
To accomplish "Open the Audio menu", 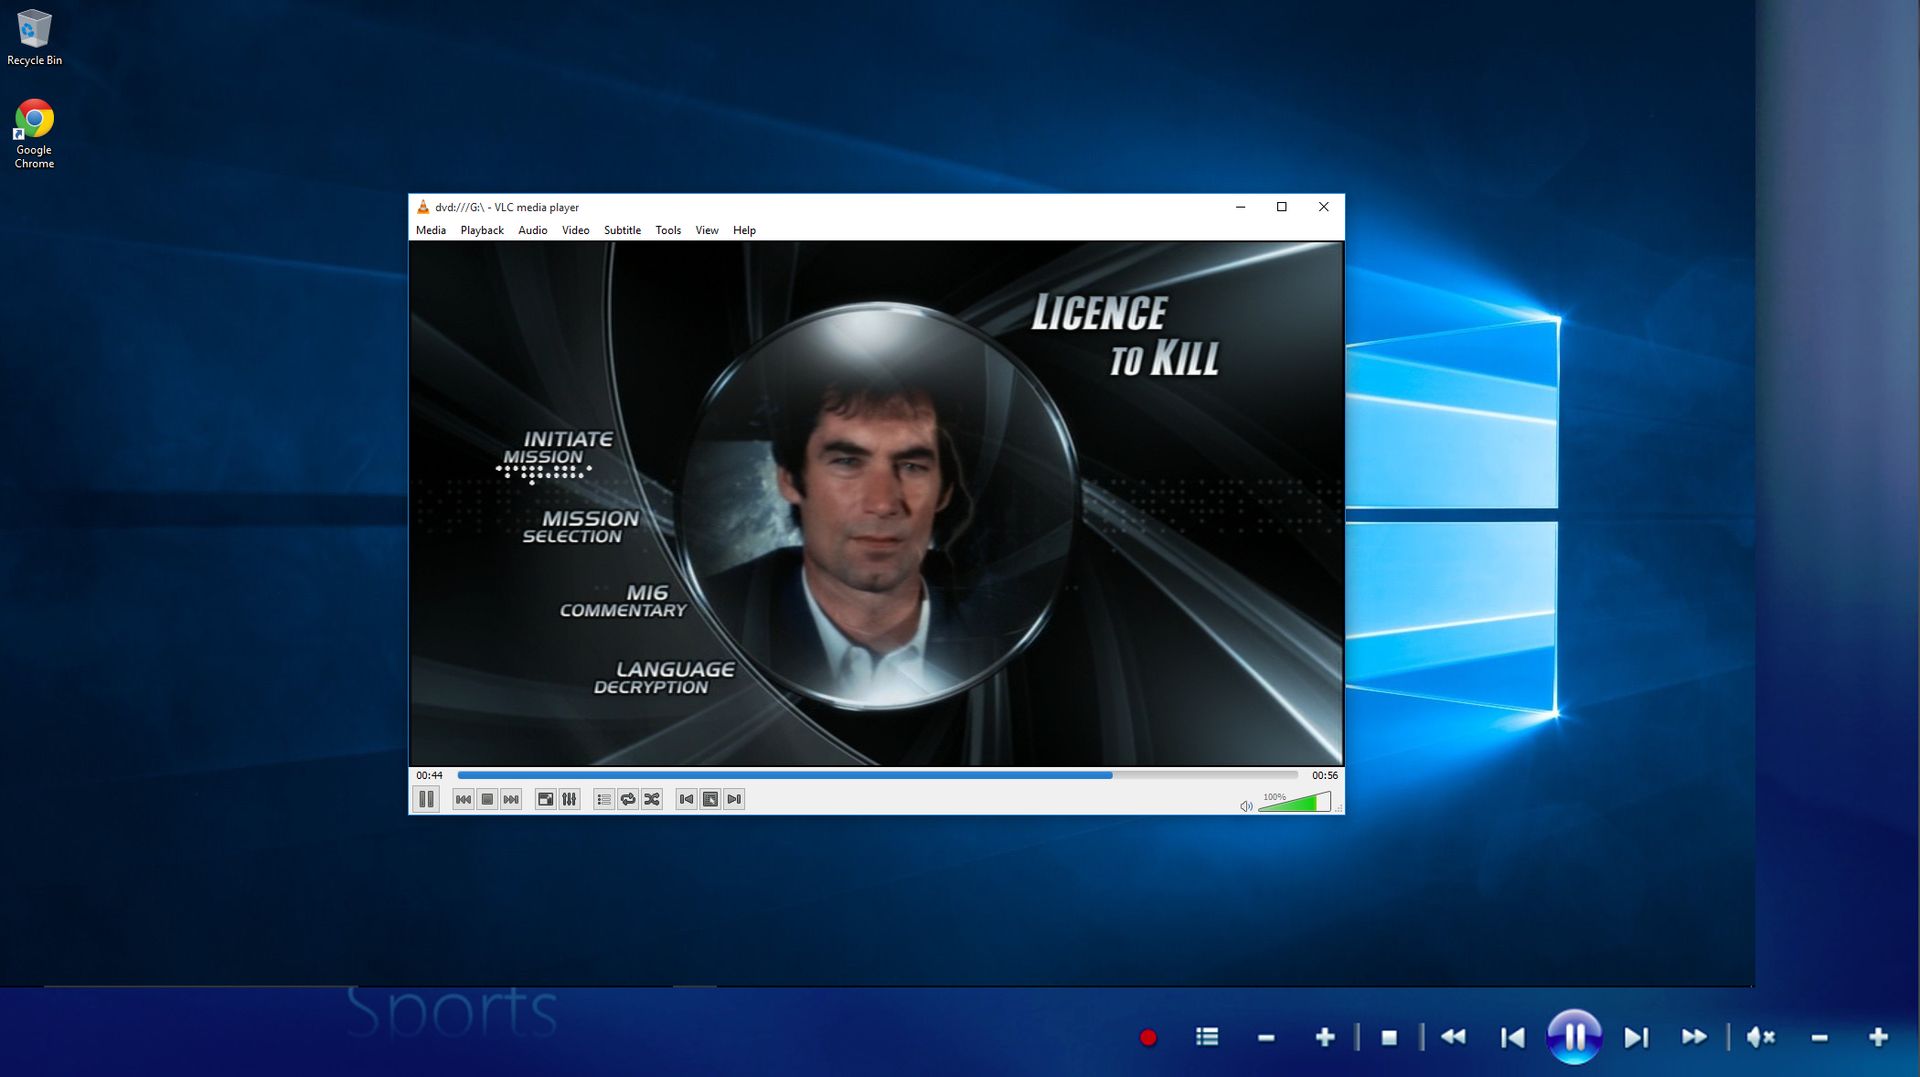I will [532, 230].
